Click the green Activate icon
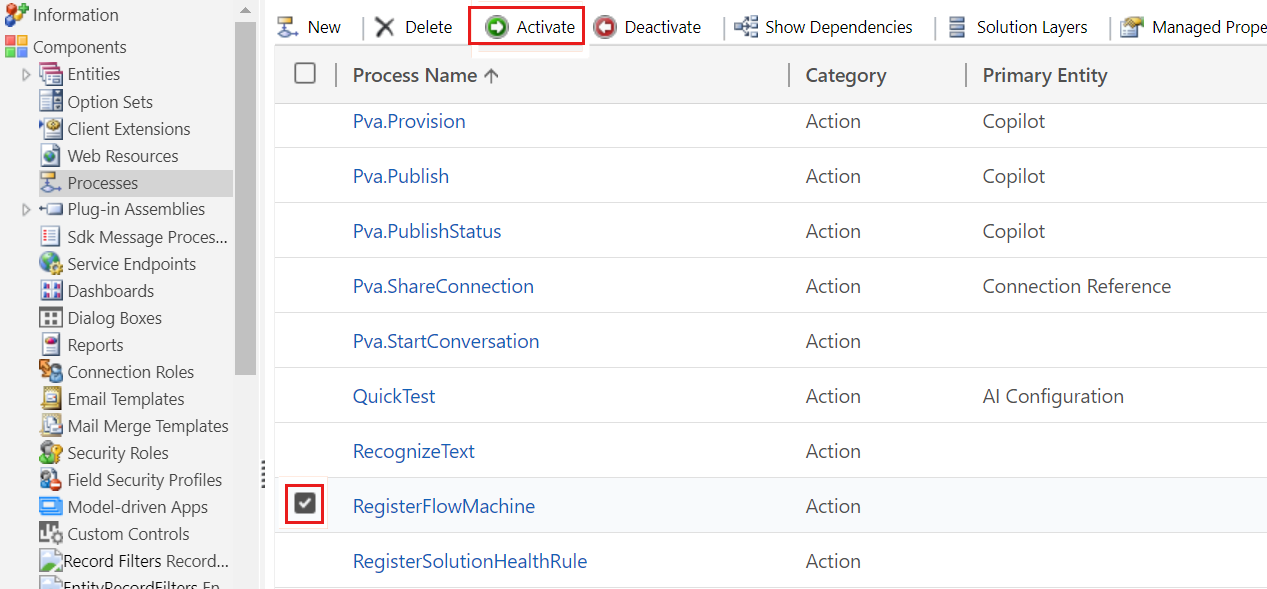The width and height of the screenshot is (1267, 589). [496, 27]
